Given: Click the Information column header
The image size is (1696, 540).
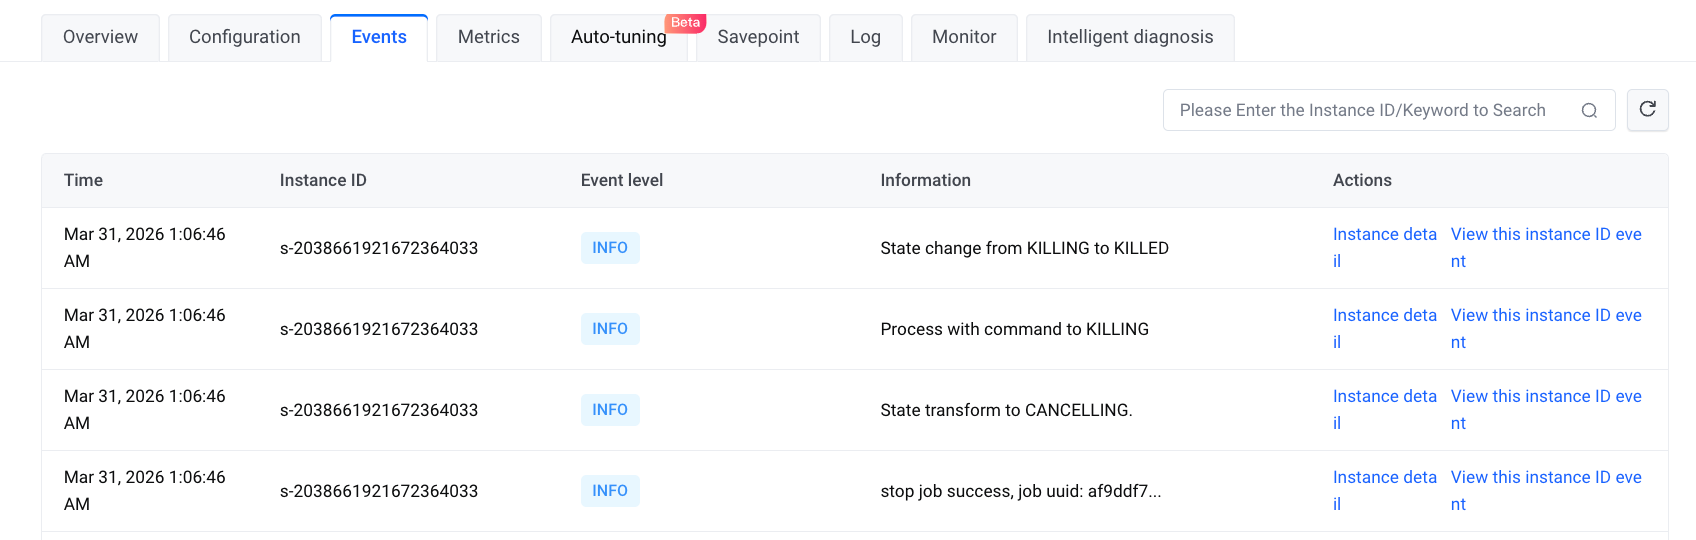Looking at the screenshot, I should (925, 180).
